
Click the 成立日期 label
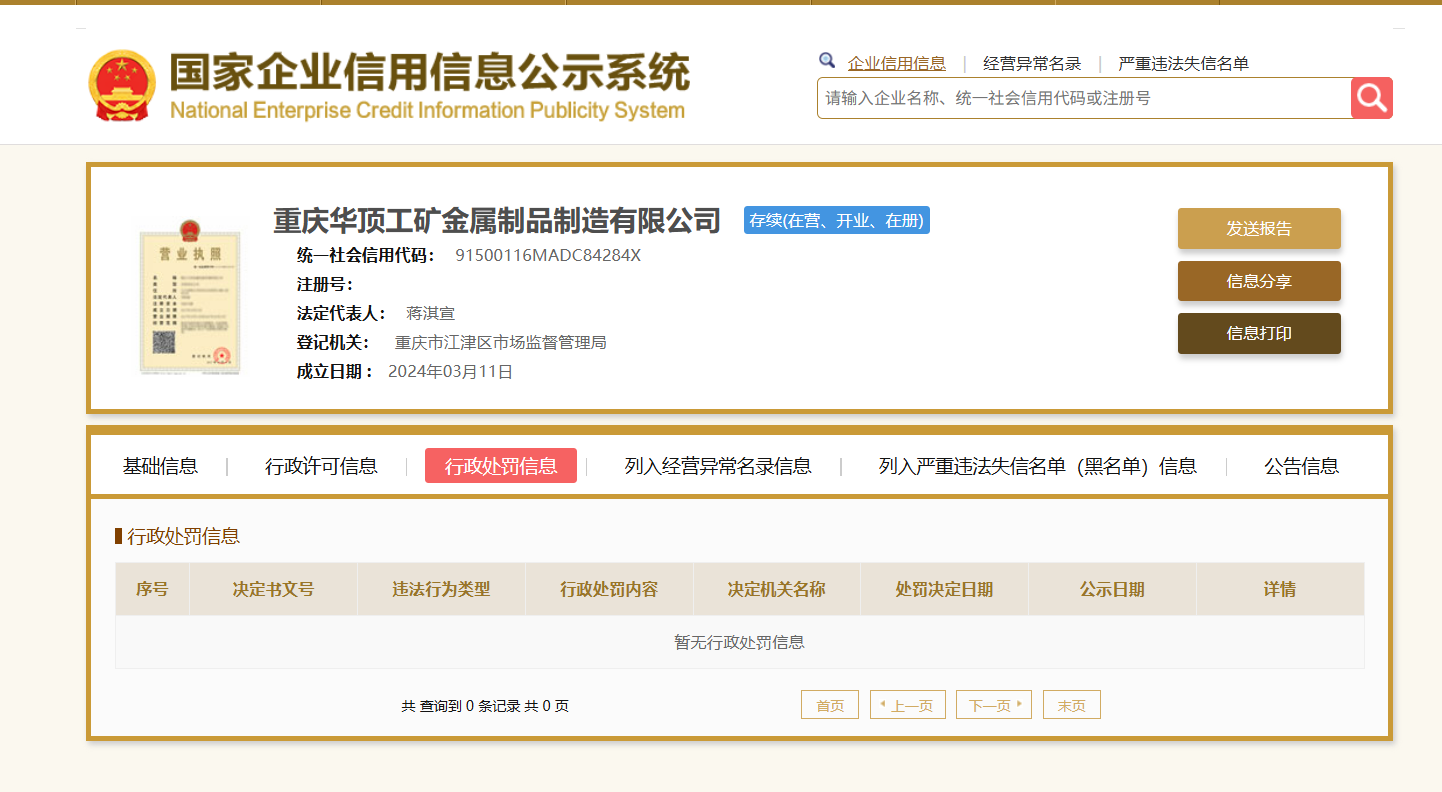pos(335,371)
